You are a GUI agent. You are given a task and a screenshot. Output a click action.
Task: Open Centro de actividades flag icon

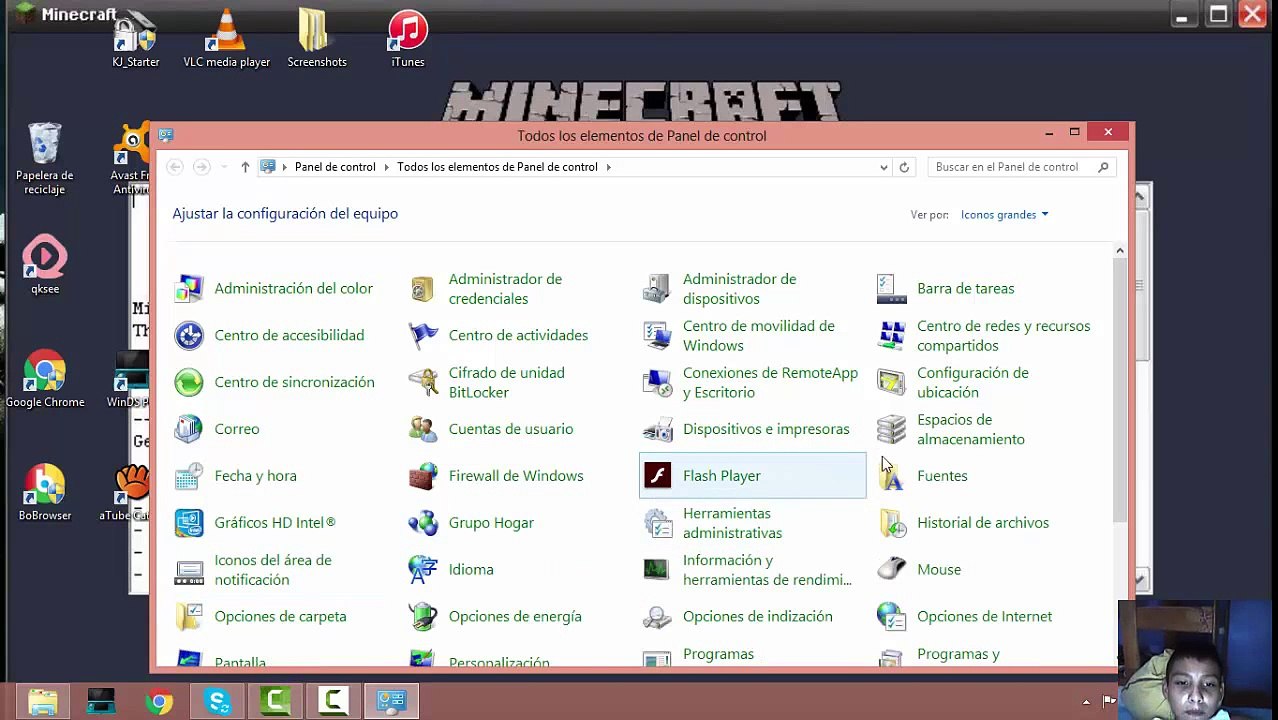pyautogui.click(x=422, y=335)
